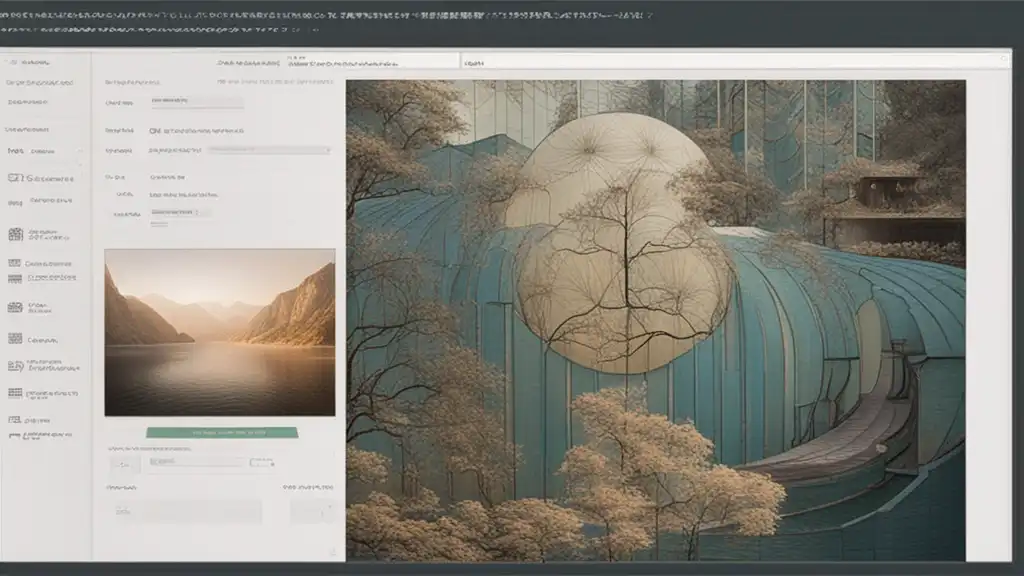
Task: Open the wide dropdown in the settings form
Action: pyautogui.click(x=269, y=150)
